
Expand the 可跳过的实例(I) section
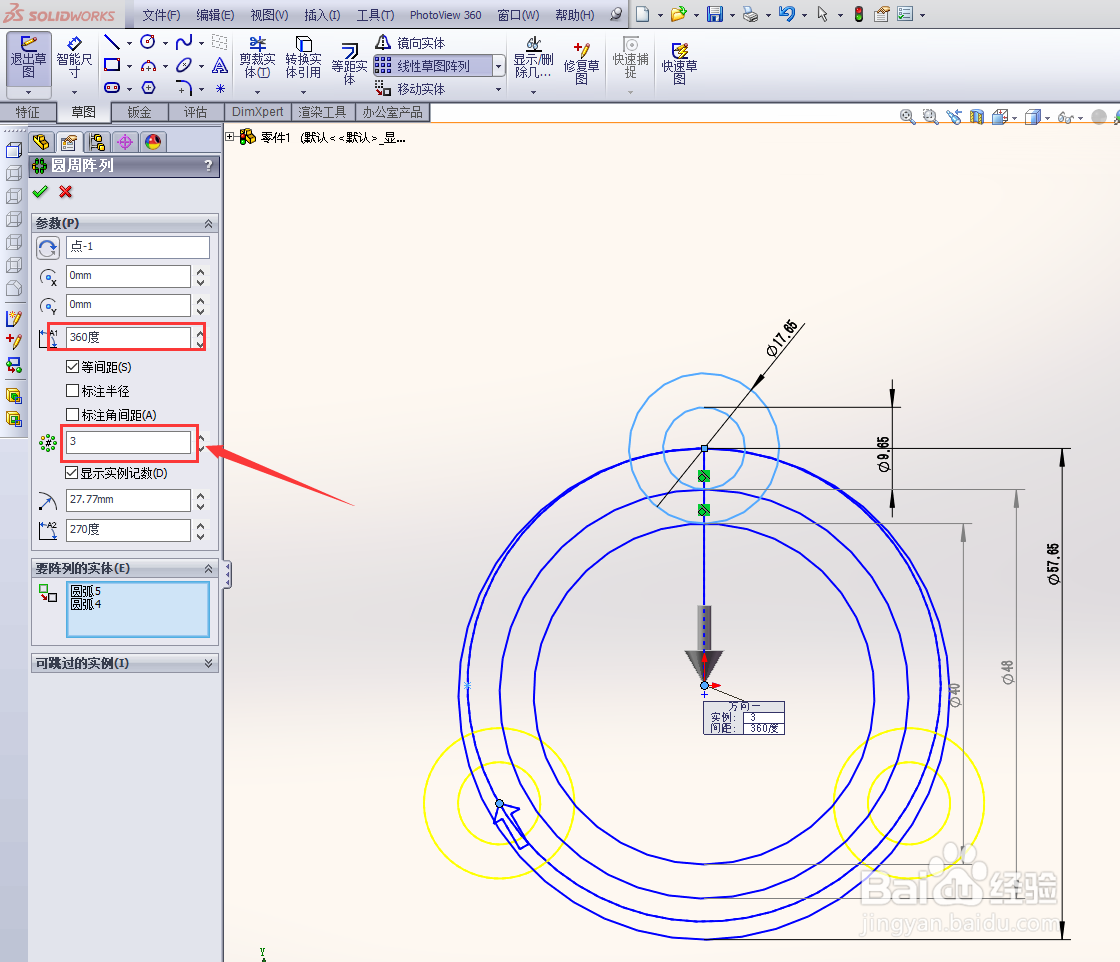click(208, 663)
